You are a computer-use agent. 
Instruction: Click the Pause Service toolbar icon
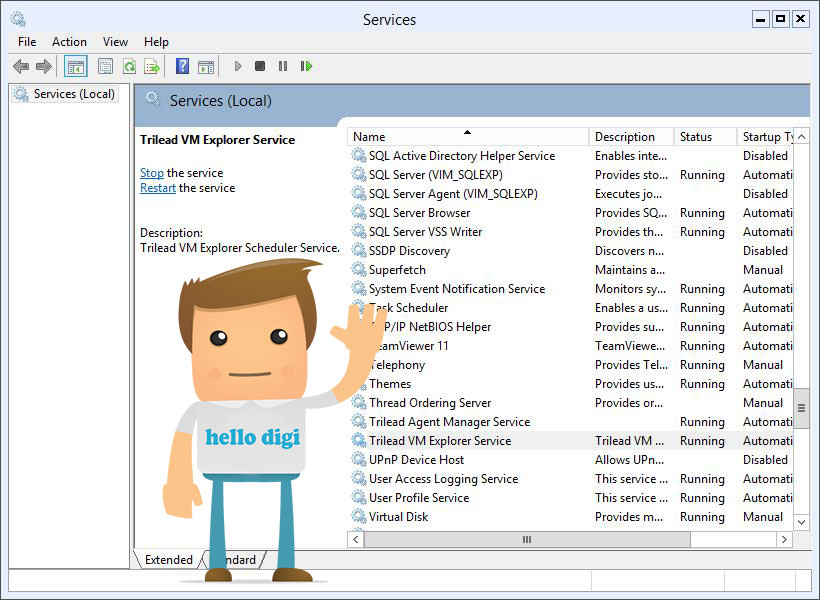tap(283, 66)
